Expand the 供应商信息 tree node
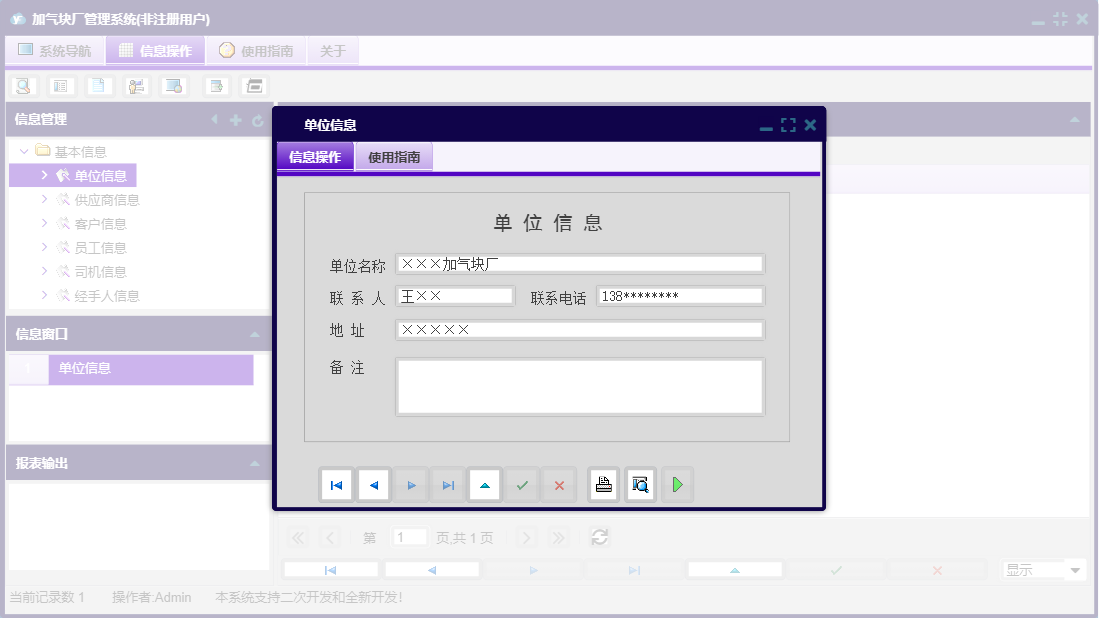This screenshot has height=618, width=1099. point(44,199)
